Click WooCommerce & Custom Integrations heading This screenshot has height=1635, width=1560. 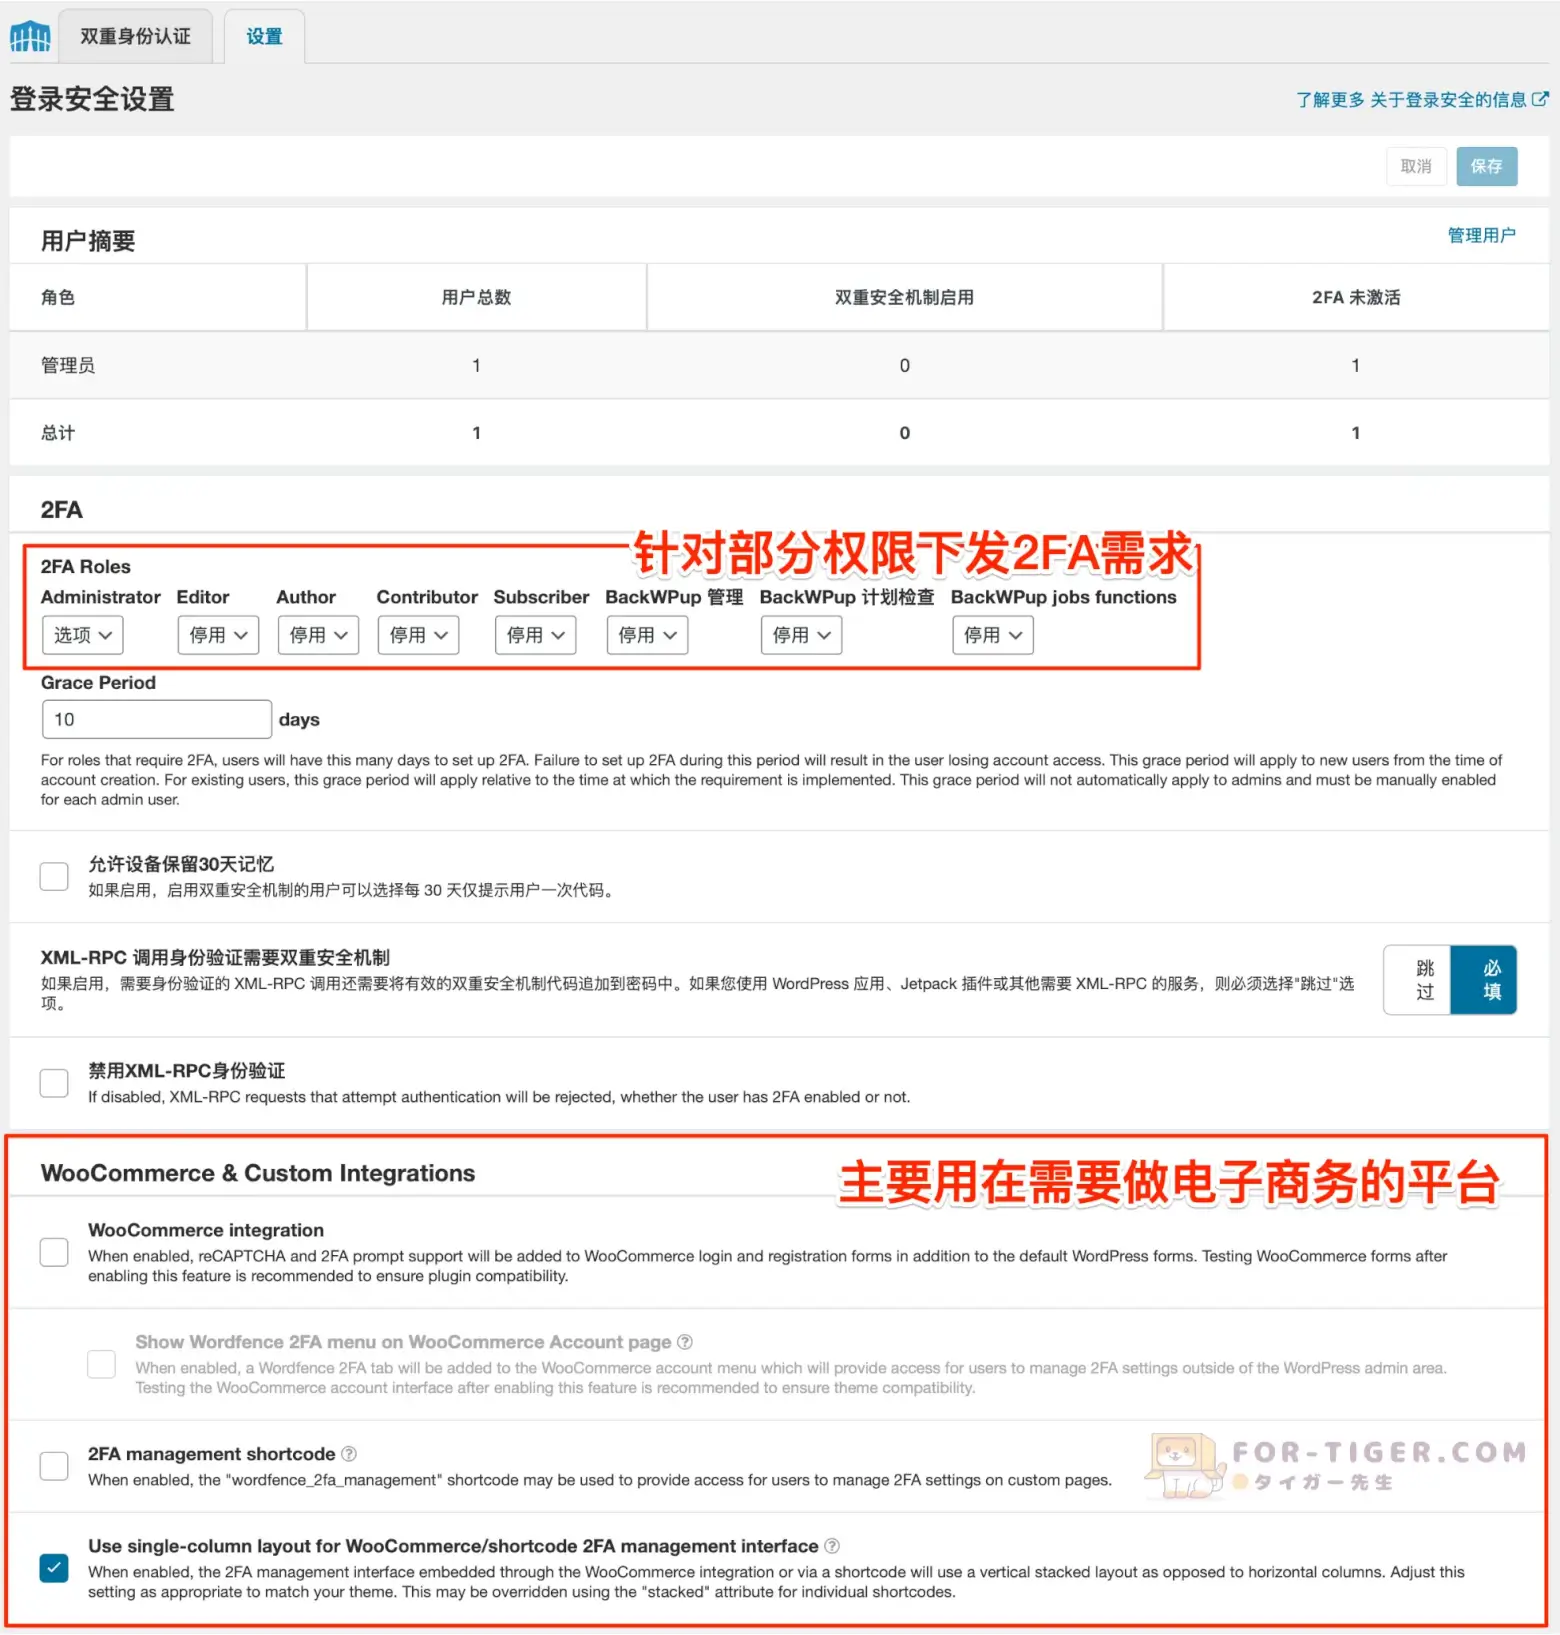[x=258, y=1173]
